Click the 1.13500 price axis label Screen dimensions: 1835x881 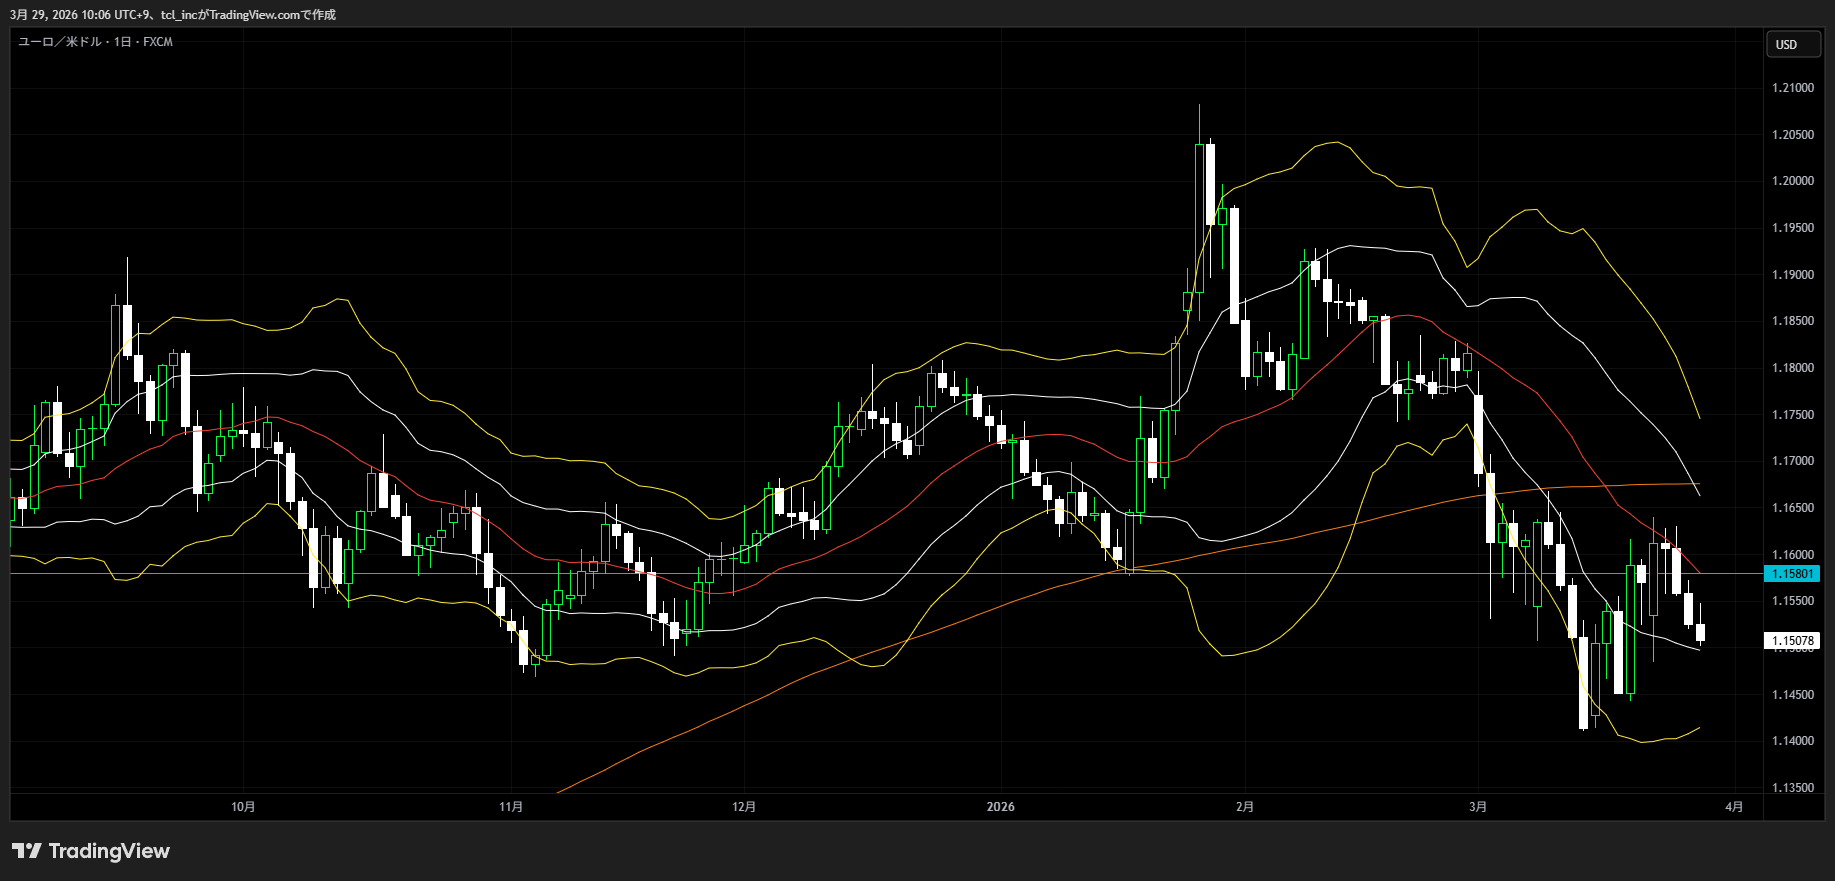coord(1792,788)
